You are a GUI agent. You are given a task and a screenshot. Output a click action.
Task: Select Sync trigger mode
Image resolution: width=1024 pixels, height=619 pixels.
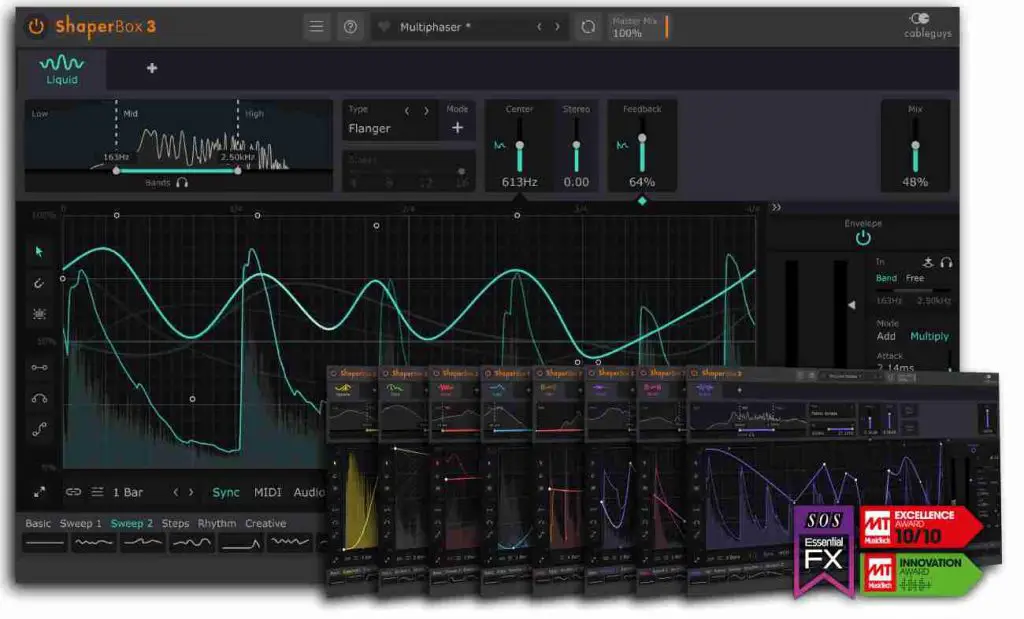tap(226, 492)
